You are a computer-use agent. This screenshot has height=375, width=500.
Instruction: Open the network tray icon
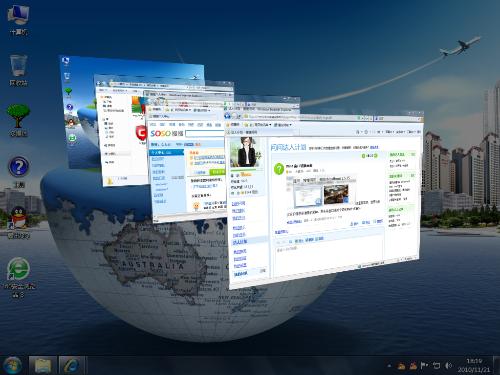(437, 366)
